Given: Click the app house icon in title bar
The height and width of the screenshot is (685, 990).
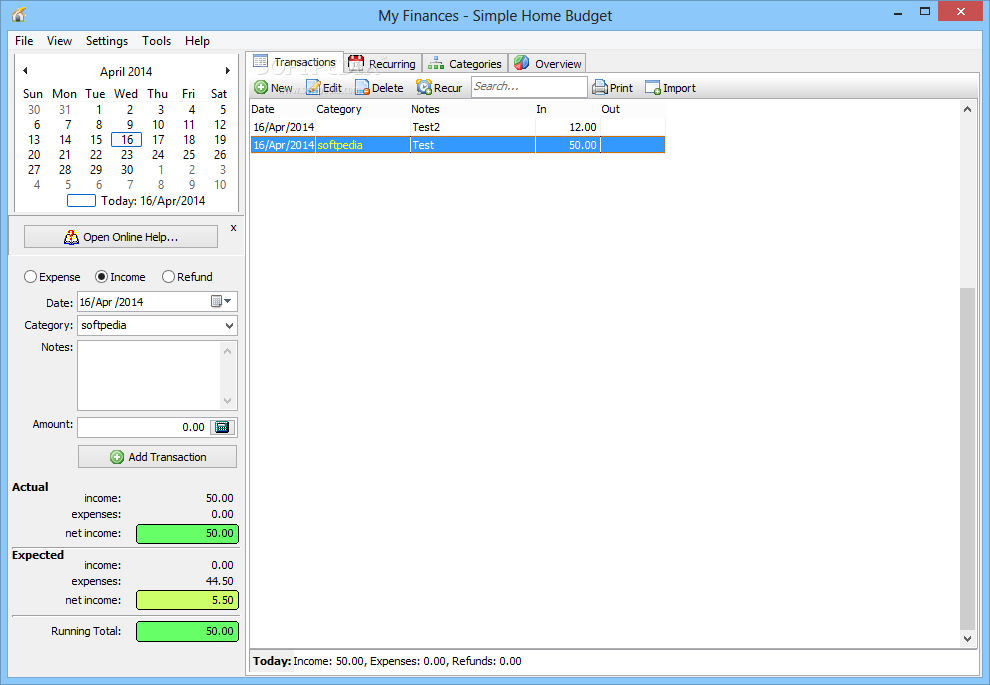Looking at the screenshot, I should pyautogui.click(x=19, y=15).
